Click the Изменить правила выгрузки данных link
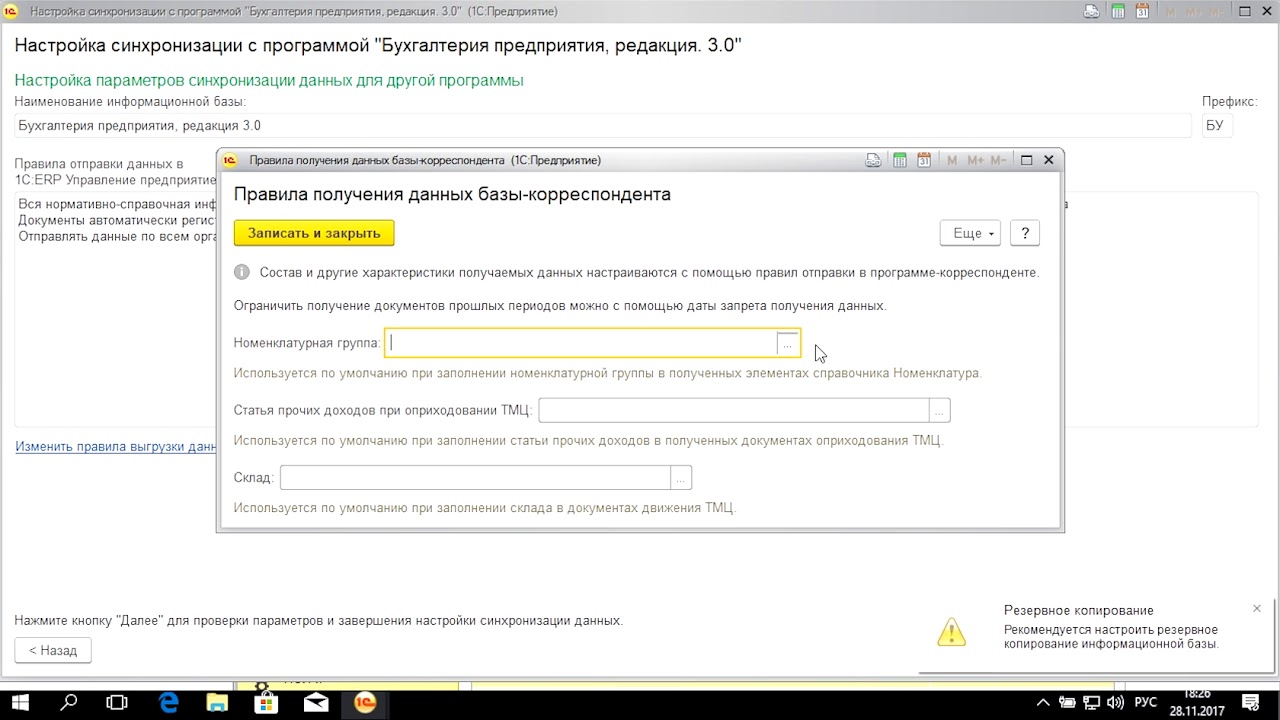This screenshot has height=720, width=1280. [x=116, y=446]
